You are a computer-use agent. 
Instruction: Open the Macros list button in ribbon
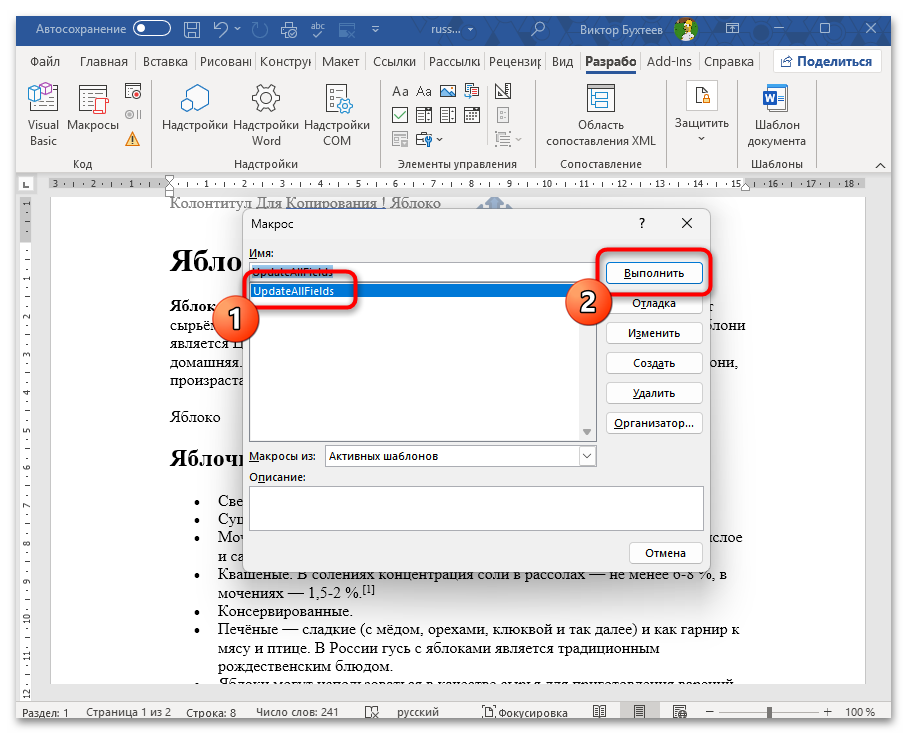tap(93, 108)
